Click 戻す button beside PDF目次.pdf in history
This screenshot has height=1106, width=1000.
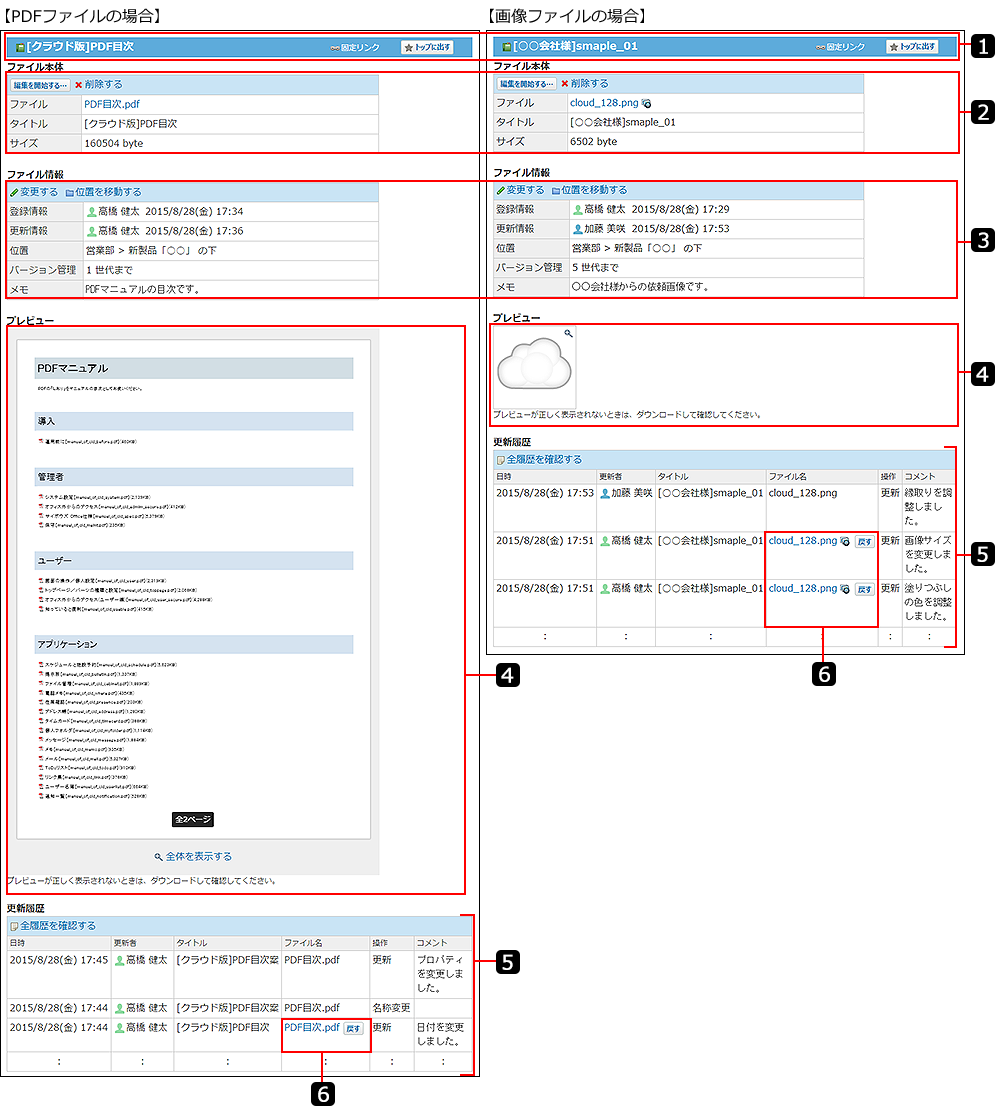tap(353, 1028)
